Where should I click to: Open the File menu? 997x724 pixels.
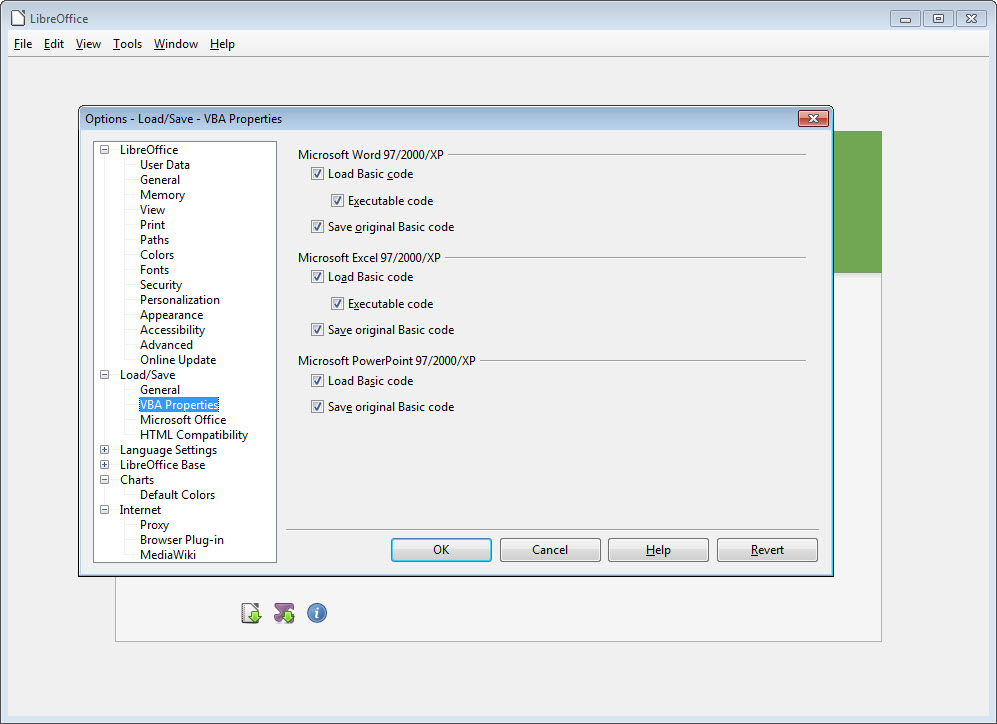pyautogui.click(x=23, y=44)
